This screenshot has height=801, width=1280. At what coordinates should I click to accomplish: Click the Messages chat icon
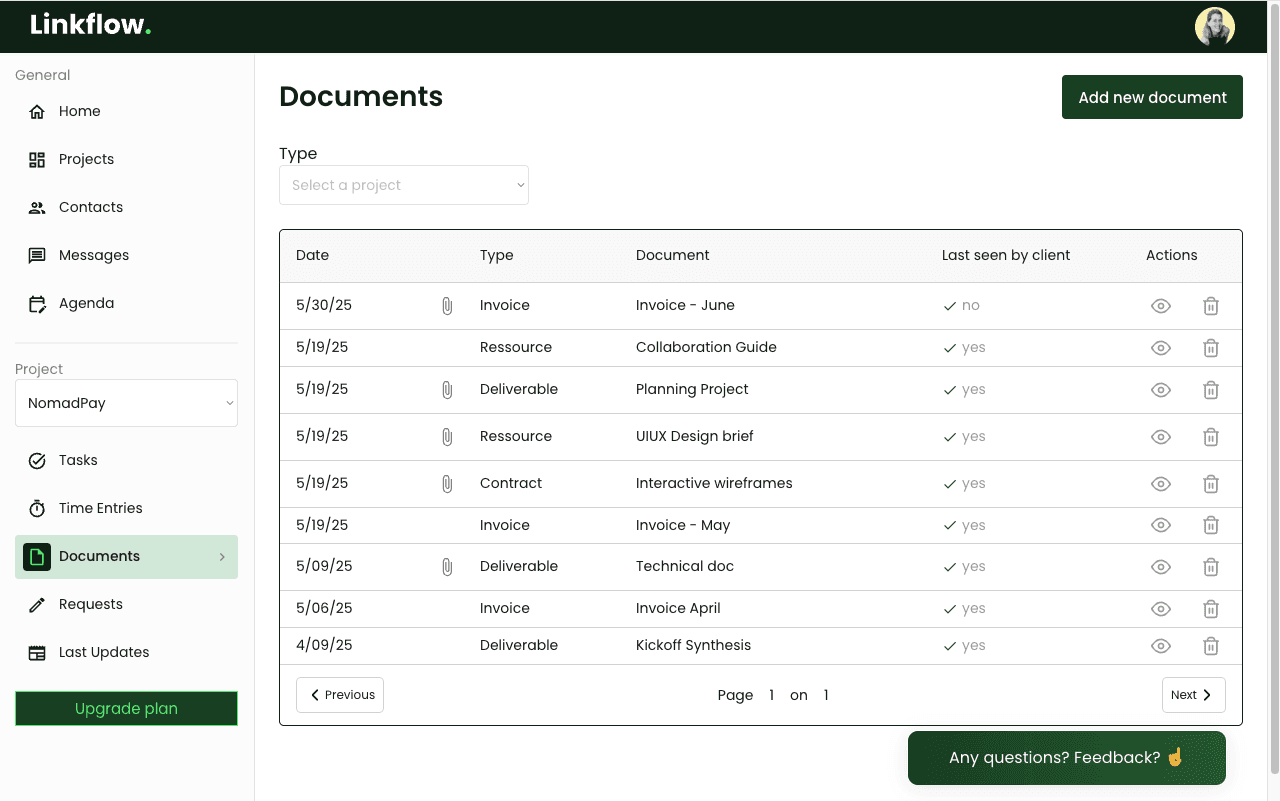tap(37, 255)
